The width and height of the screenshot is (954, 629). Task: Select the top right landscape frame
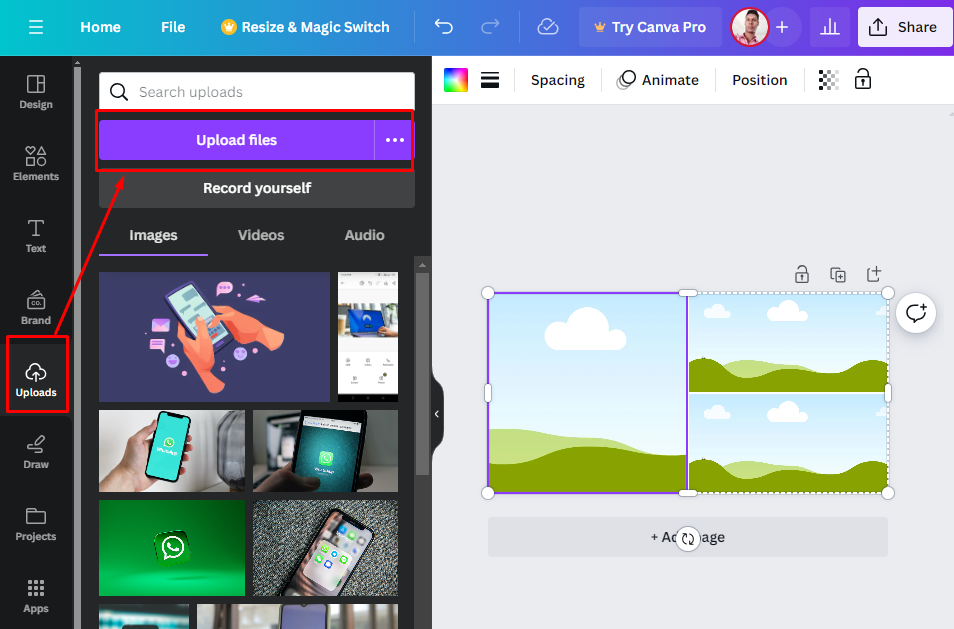click(x=788, y=343)
